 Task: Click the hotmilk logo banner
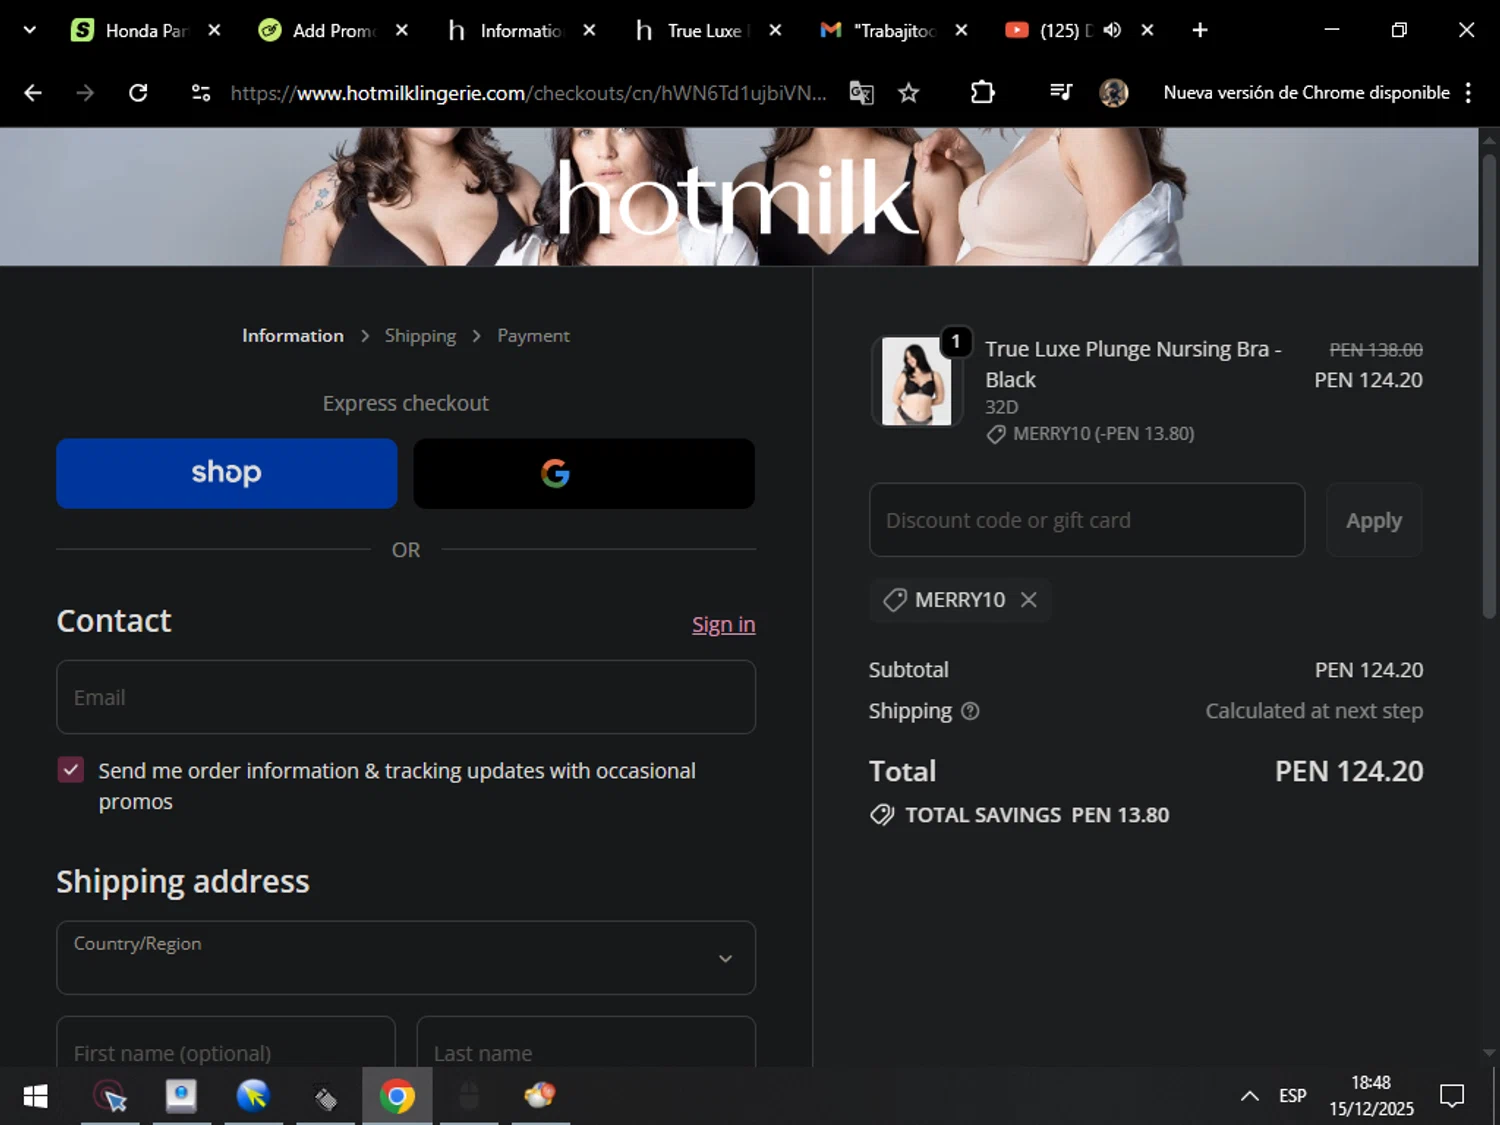[736, 198]
